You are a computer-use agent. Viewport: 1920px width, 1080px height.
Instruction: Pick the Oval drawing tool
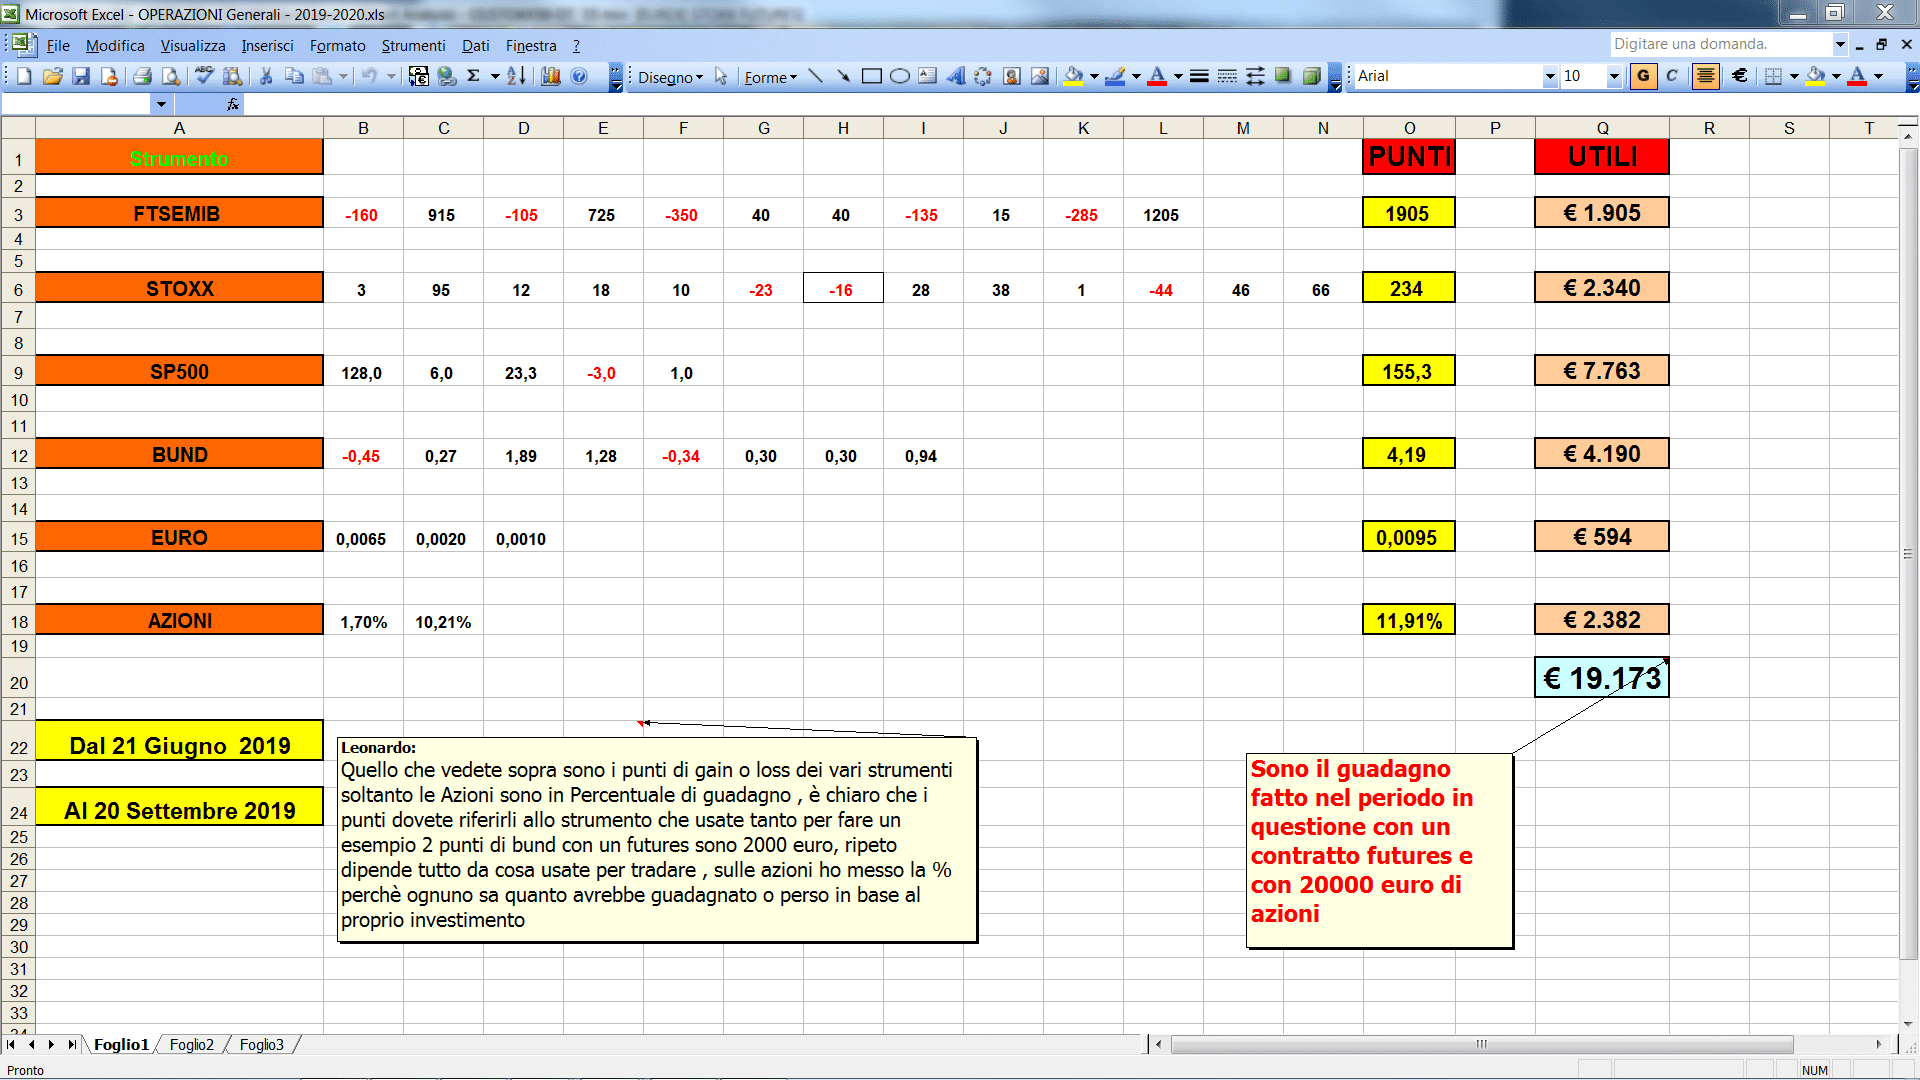(x=900, y=76)
